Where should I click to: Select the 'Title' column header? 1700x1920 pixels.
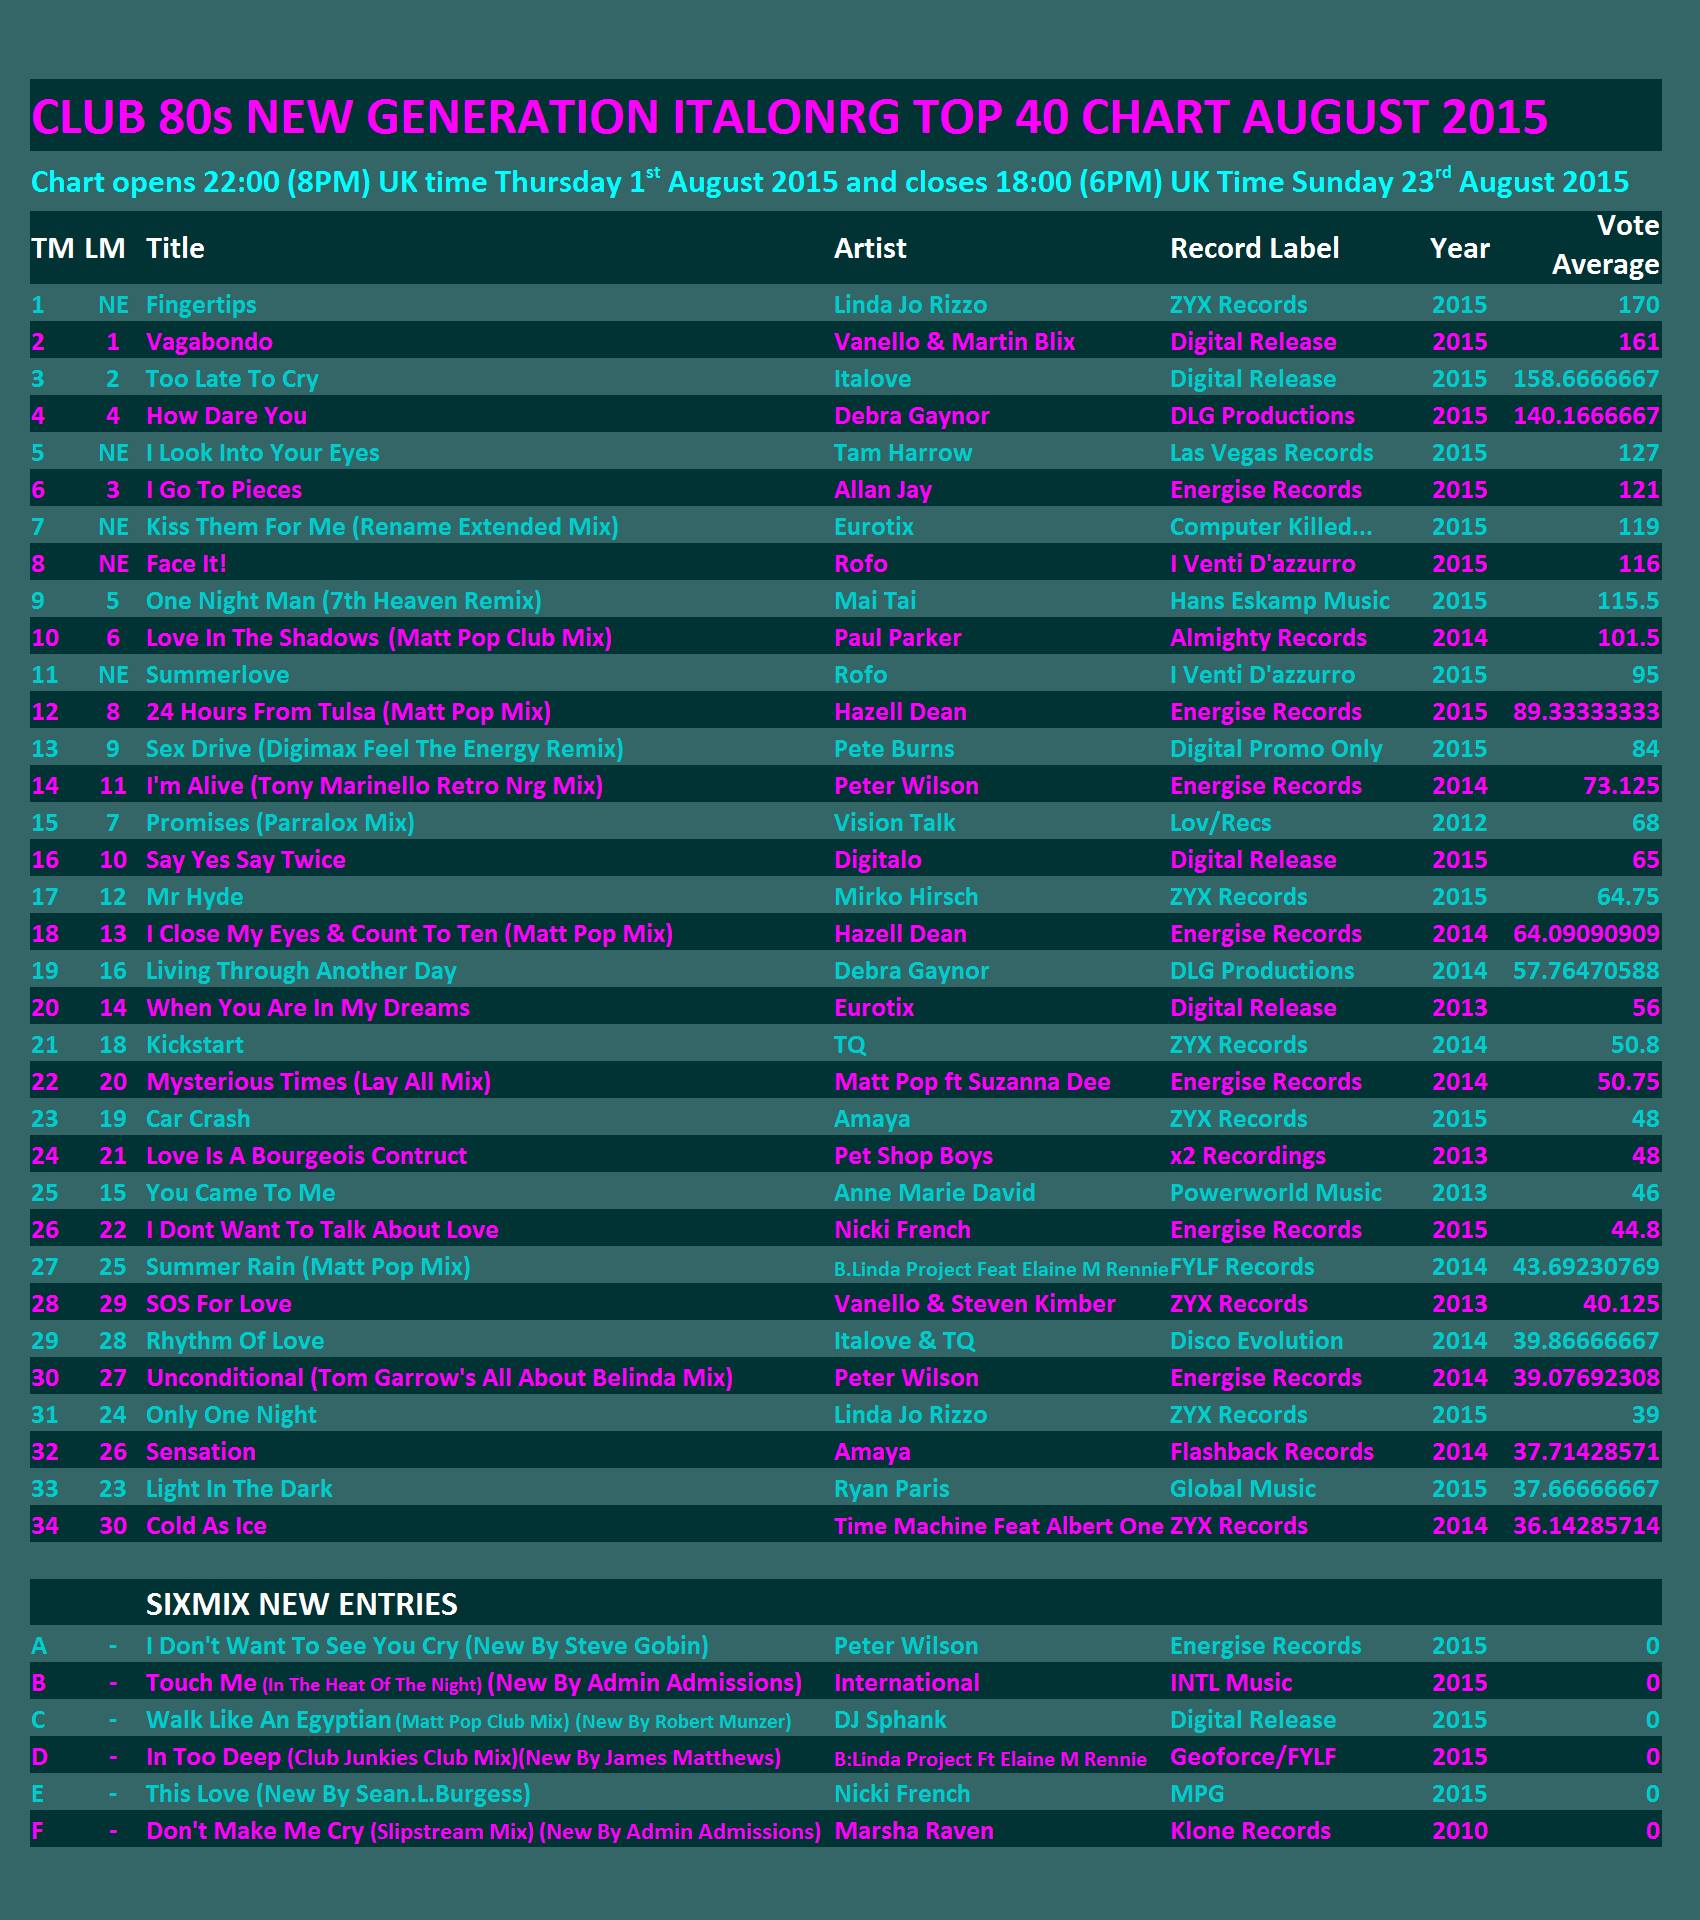point(175,248)
